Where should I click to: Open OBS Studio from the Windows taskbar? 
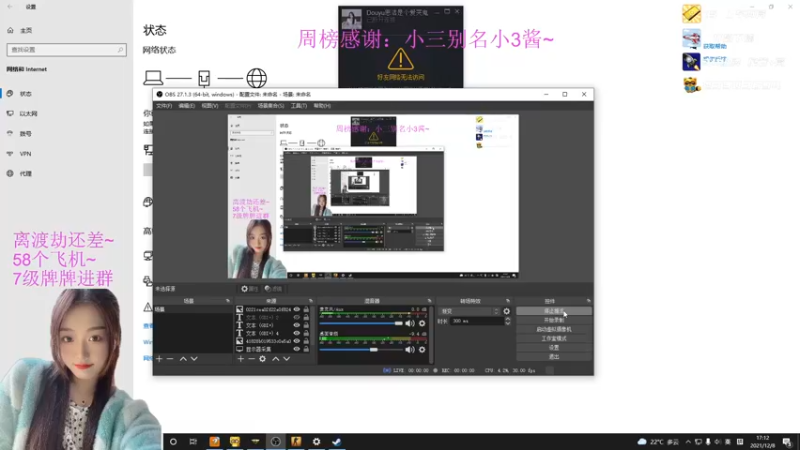[x=276, y=441]
